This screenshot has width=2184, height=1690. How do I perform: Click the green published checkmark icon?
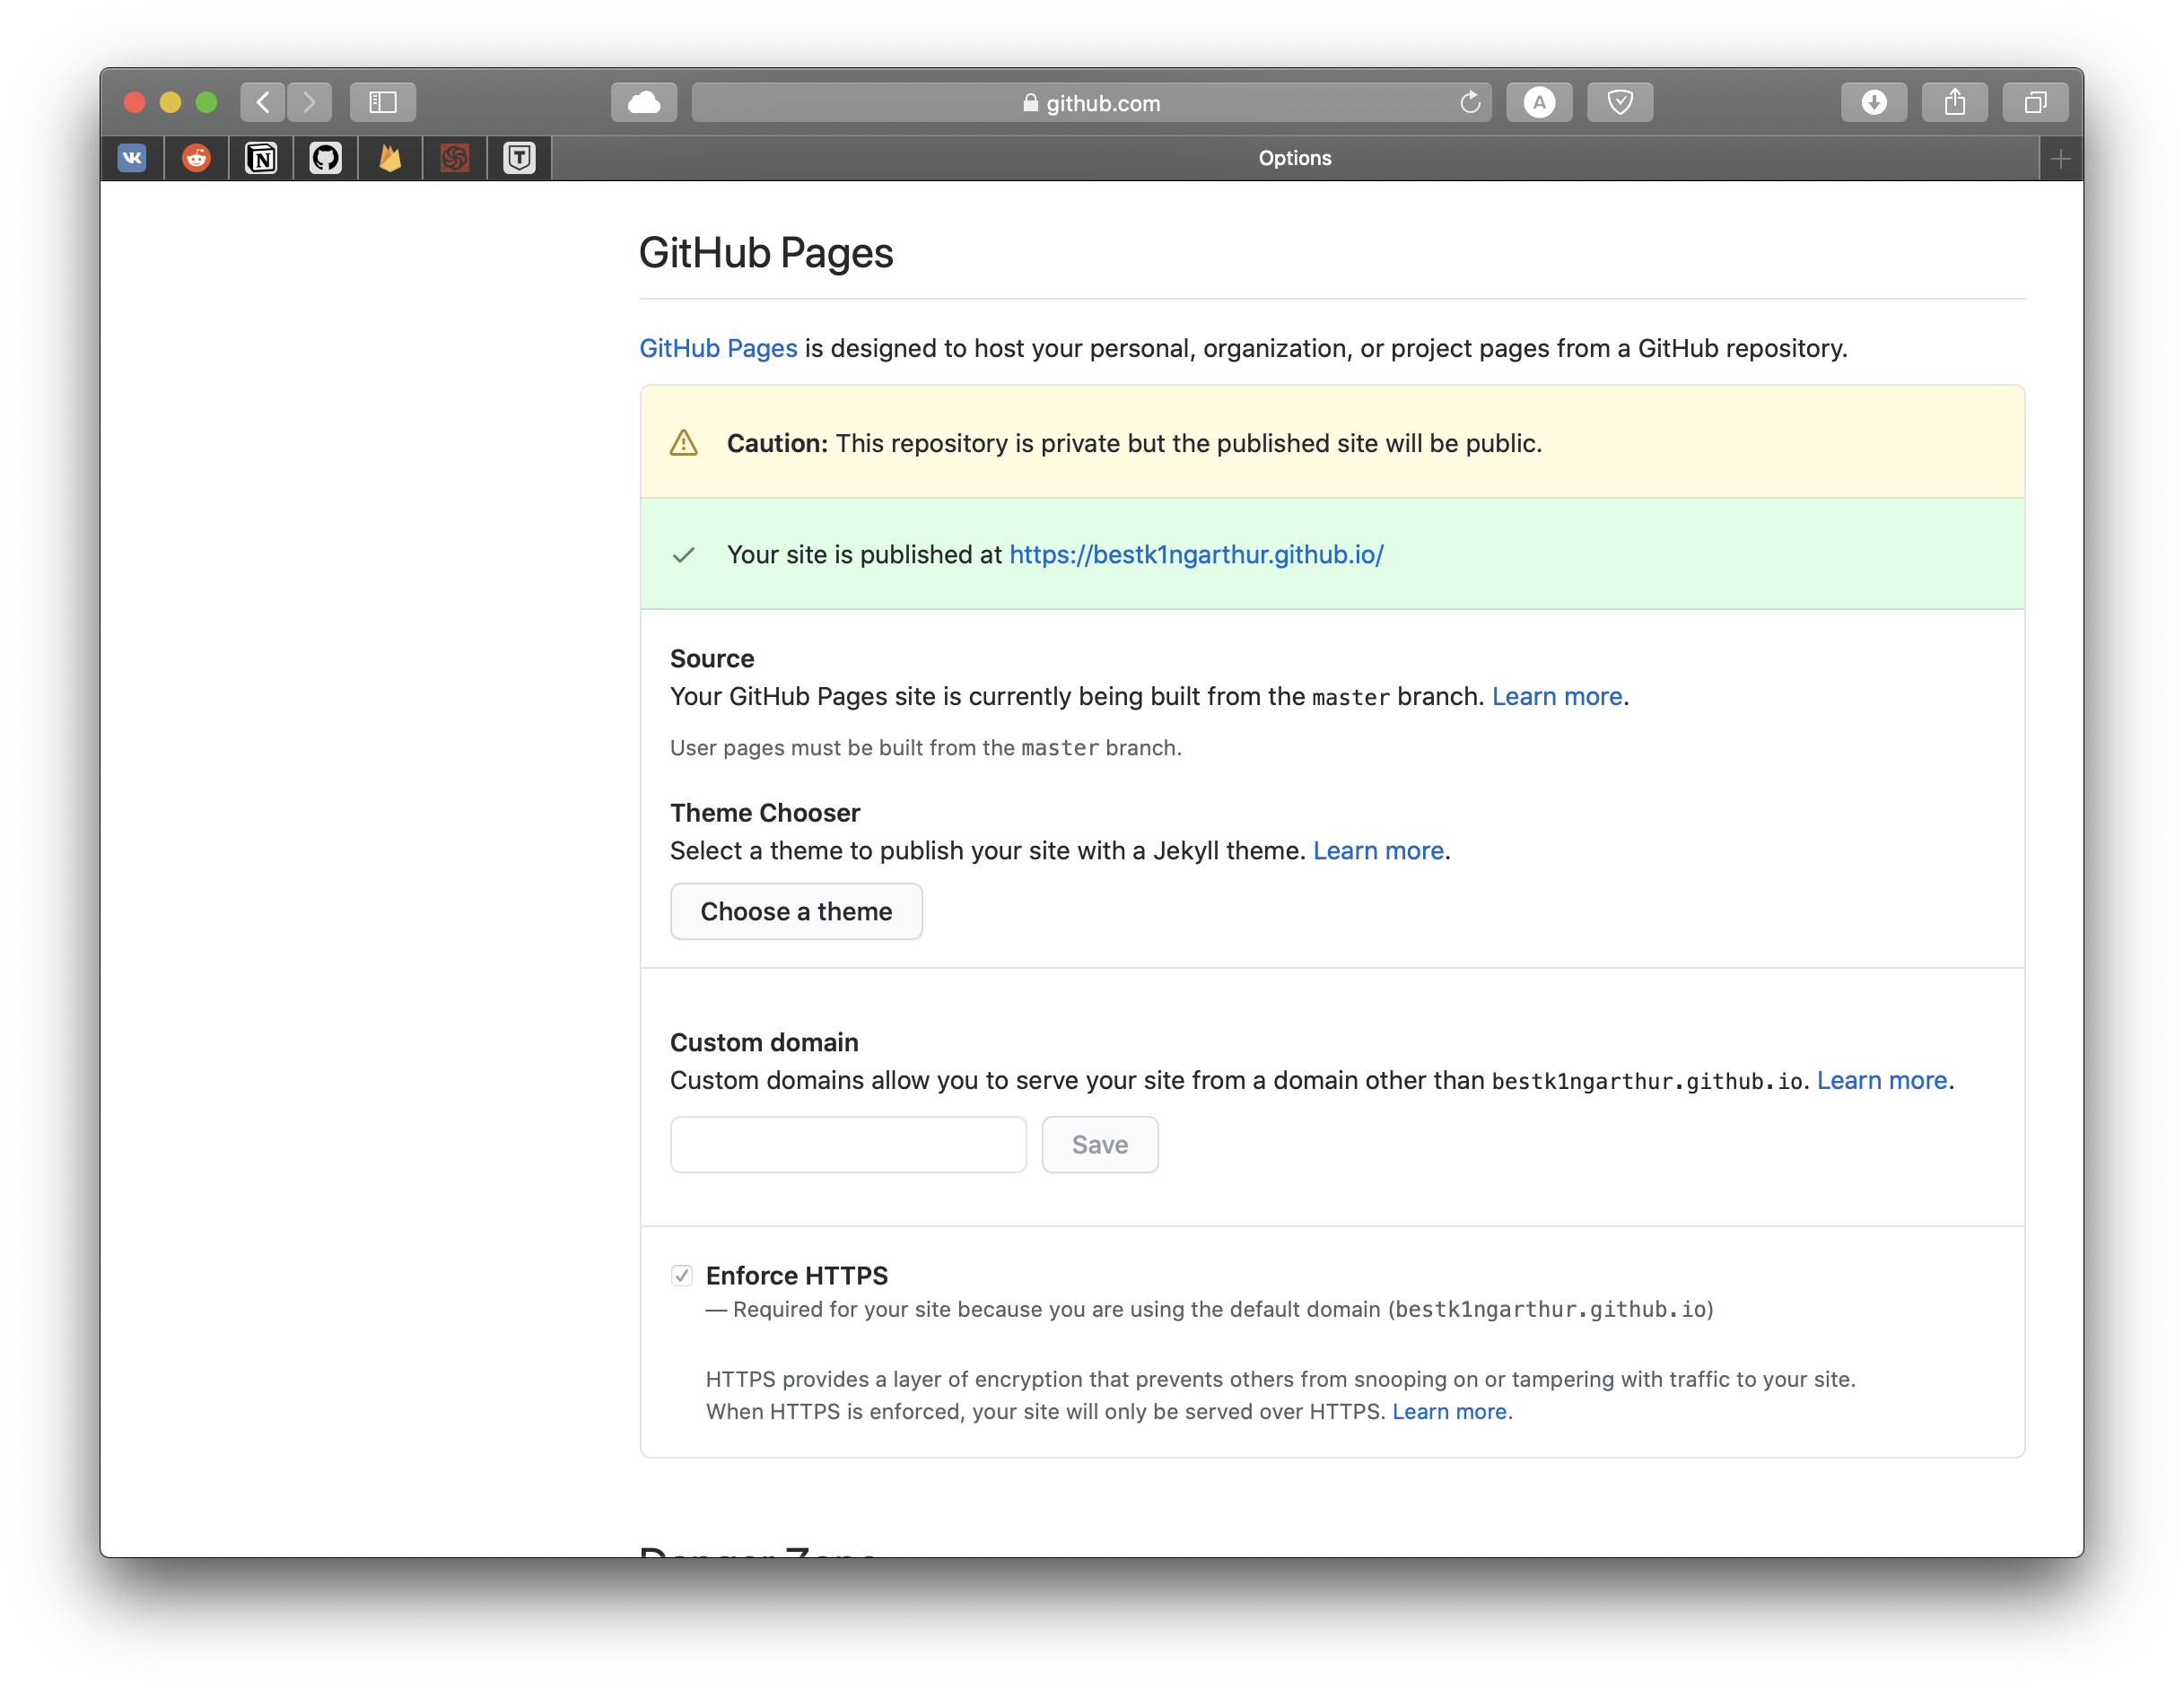coord(684,555)
